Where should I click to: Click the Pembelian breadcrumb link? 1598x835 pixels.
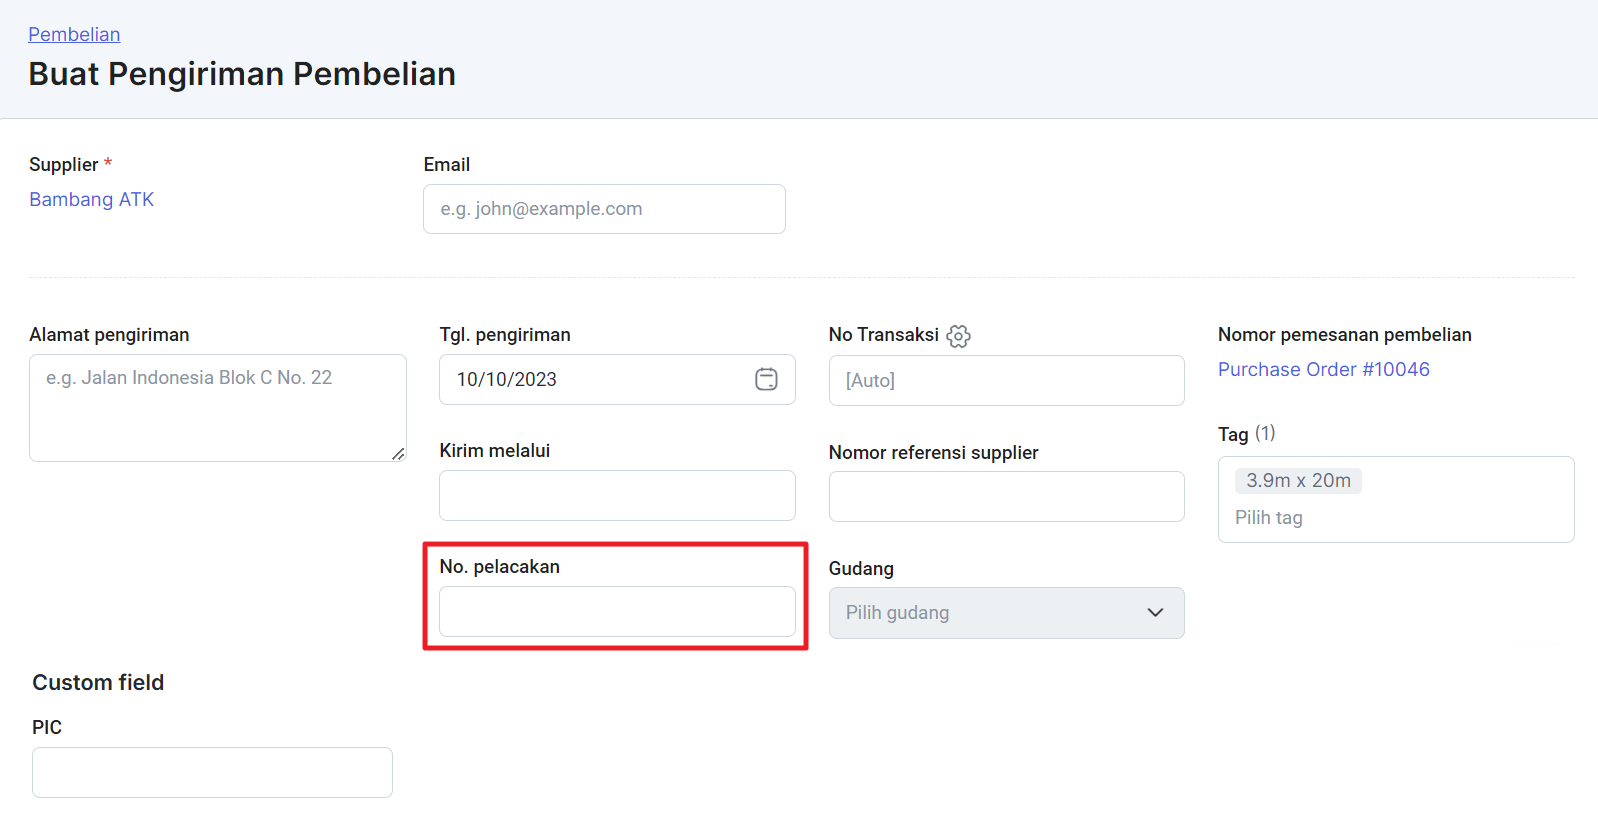click(x=74, y=34)
